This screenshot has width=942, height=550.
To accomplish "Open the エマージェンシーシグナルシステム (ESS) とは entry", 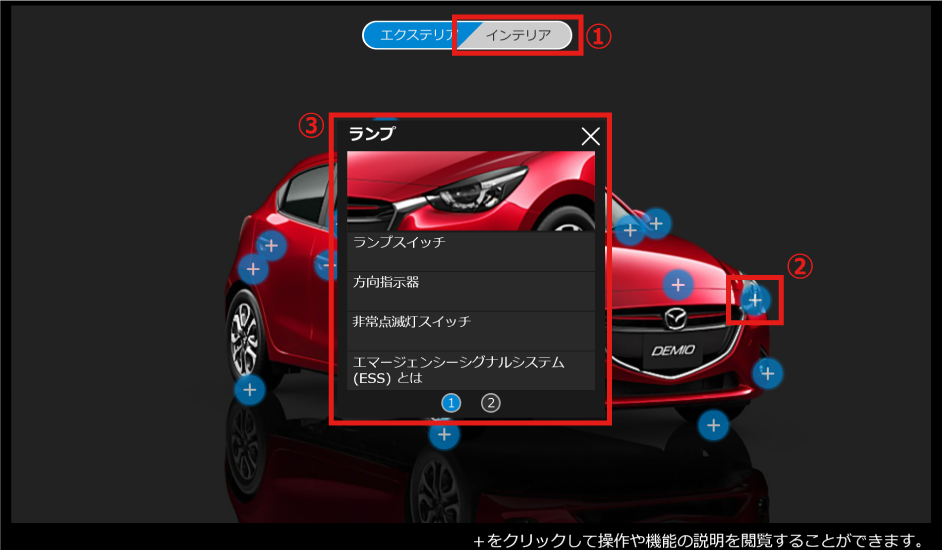I will [470, 369].
